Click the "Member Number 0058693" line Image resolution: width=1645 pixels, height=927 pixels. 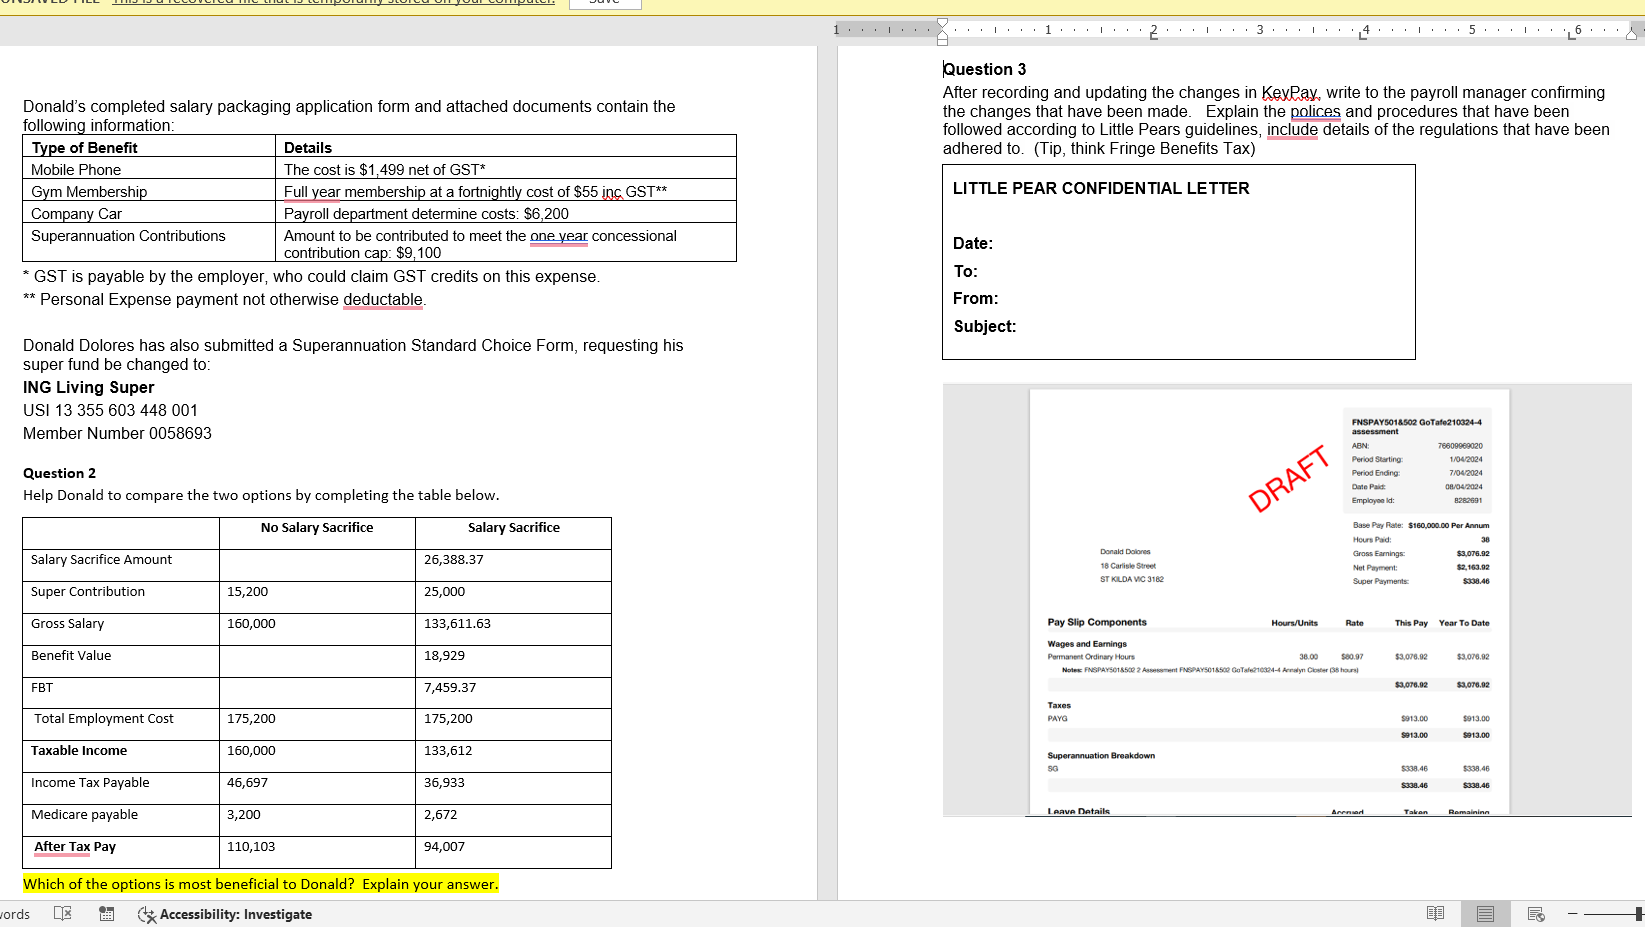coord(117,433)
